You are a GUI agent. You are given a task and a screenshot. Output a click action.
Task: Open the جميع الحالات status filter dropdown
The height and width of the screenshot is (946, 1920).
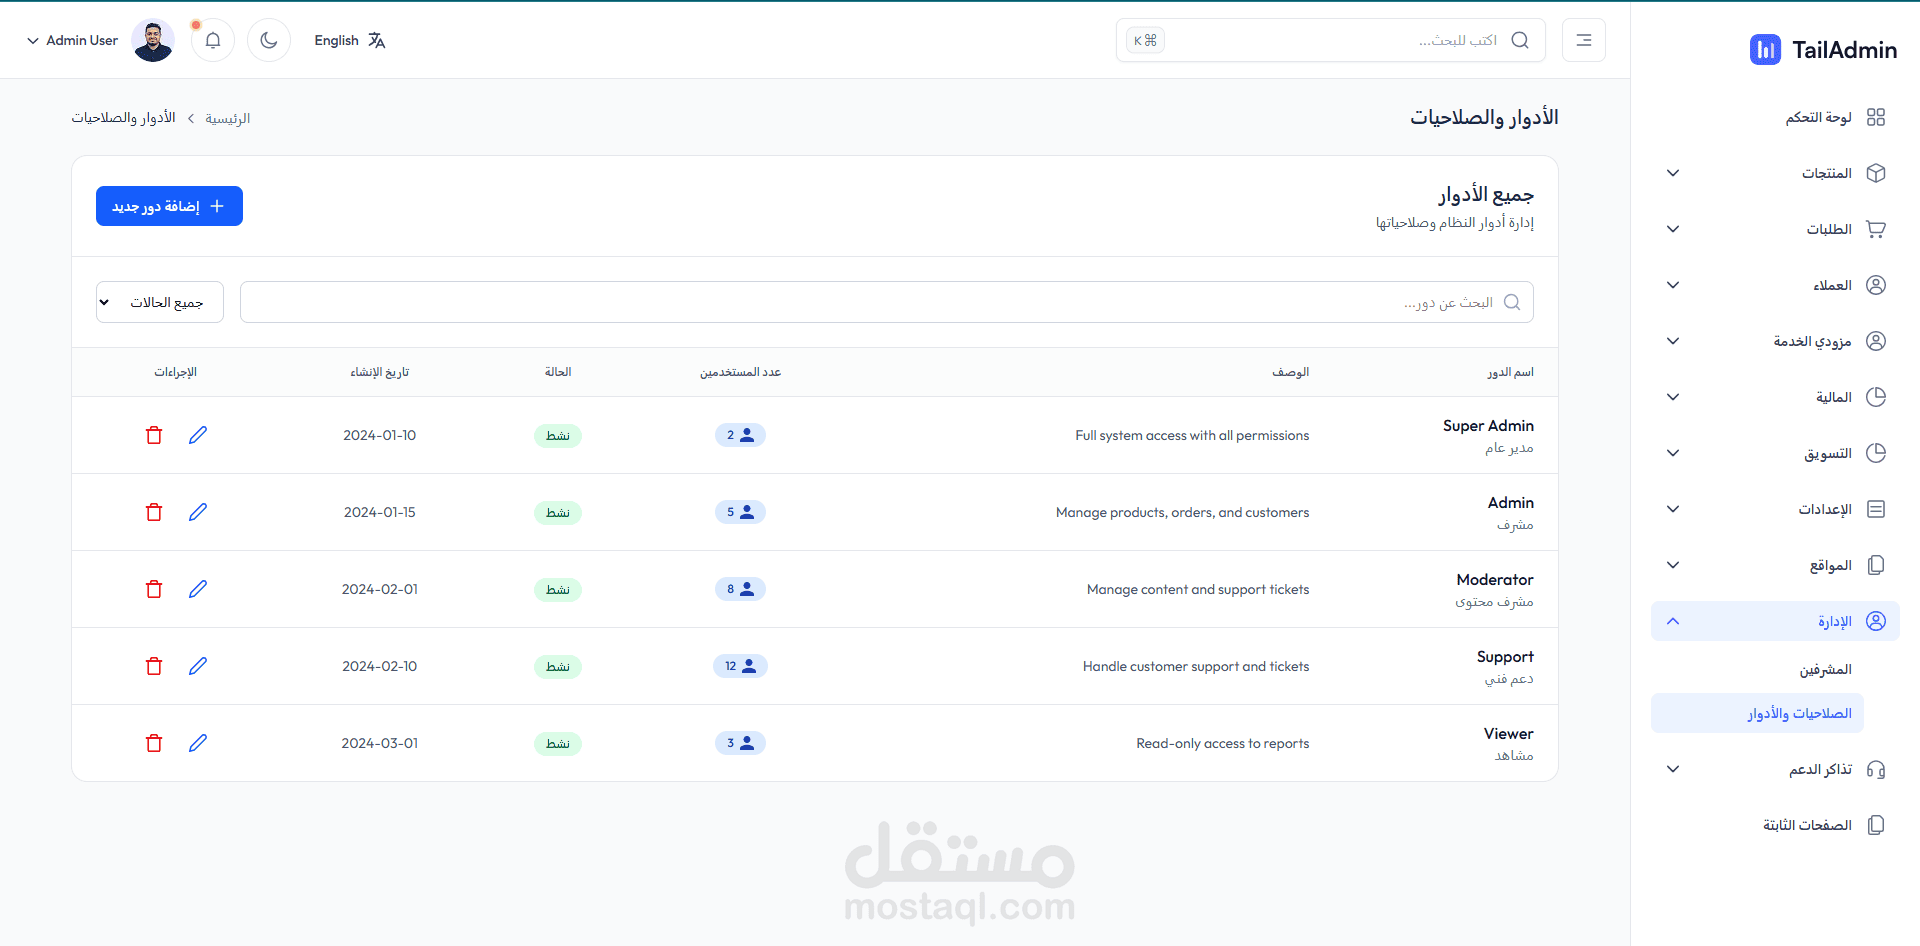pyautogui.click(x=160, y=302)
